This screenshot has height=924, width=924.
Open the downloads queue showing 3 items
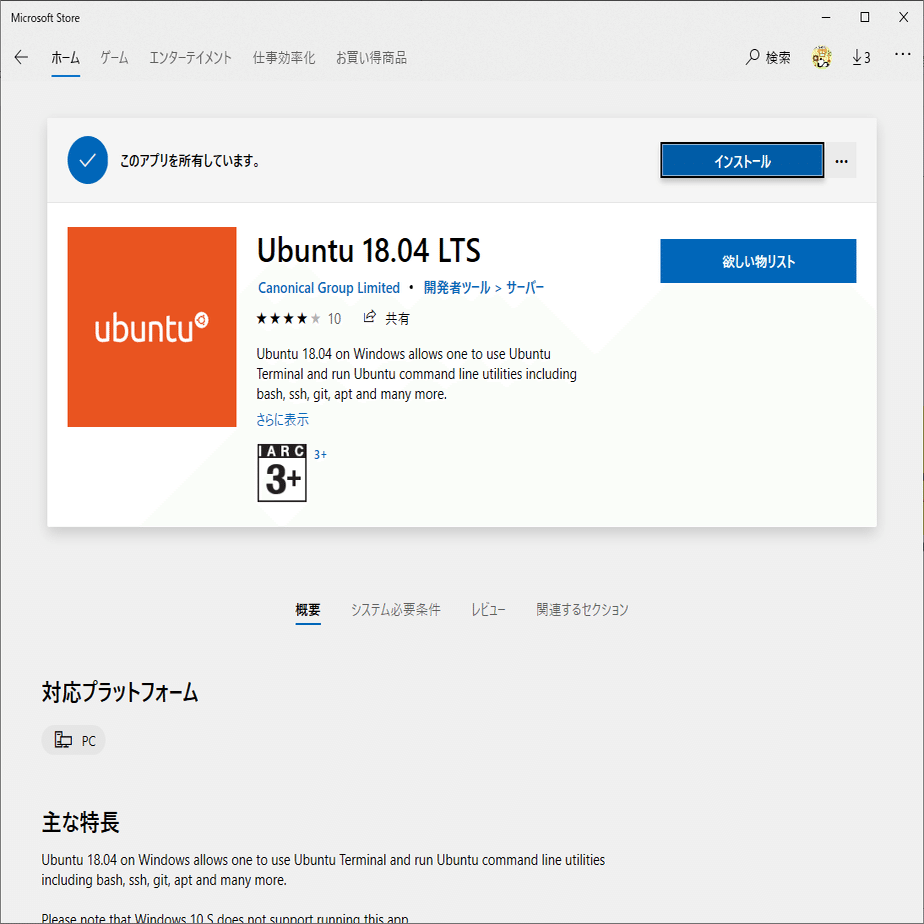click(x=861, y=57)
